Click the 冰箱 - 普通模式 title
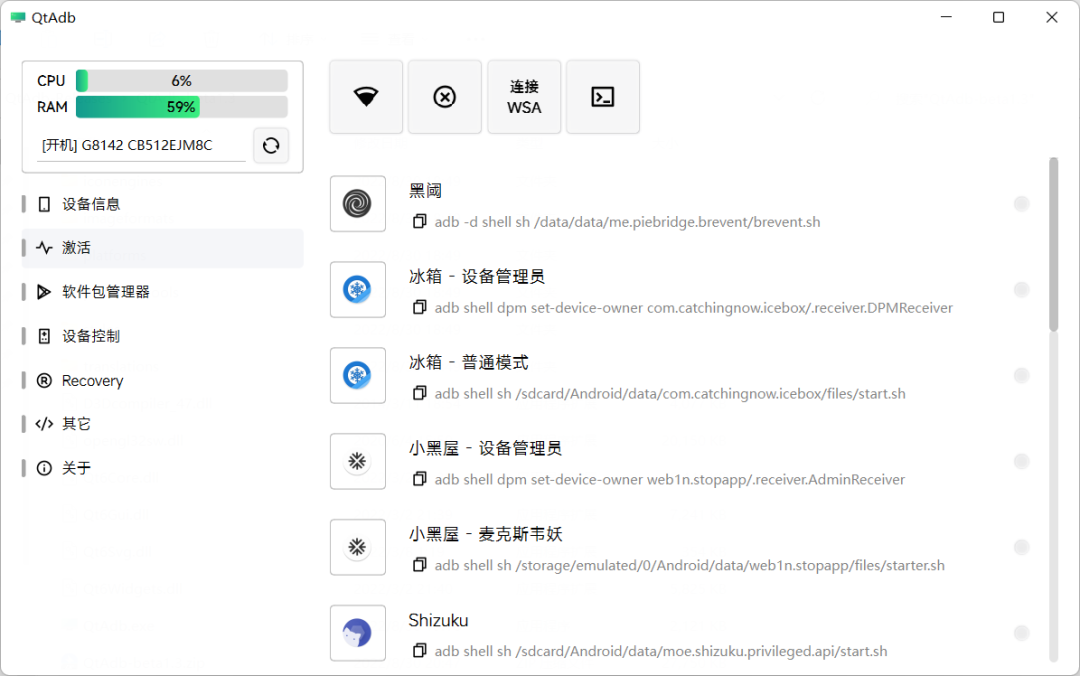Screen dimensions: 1080x676 pyautogui.click(x=468, y=362)
